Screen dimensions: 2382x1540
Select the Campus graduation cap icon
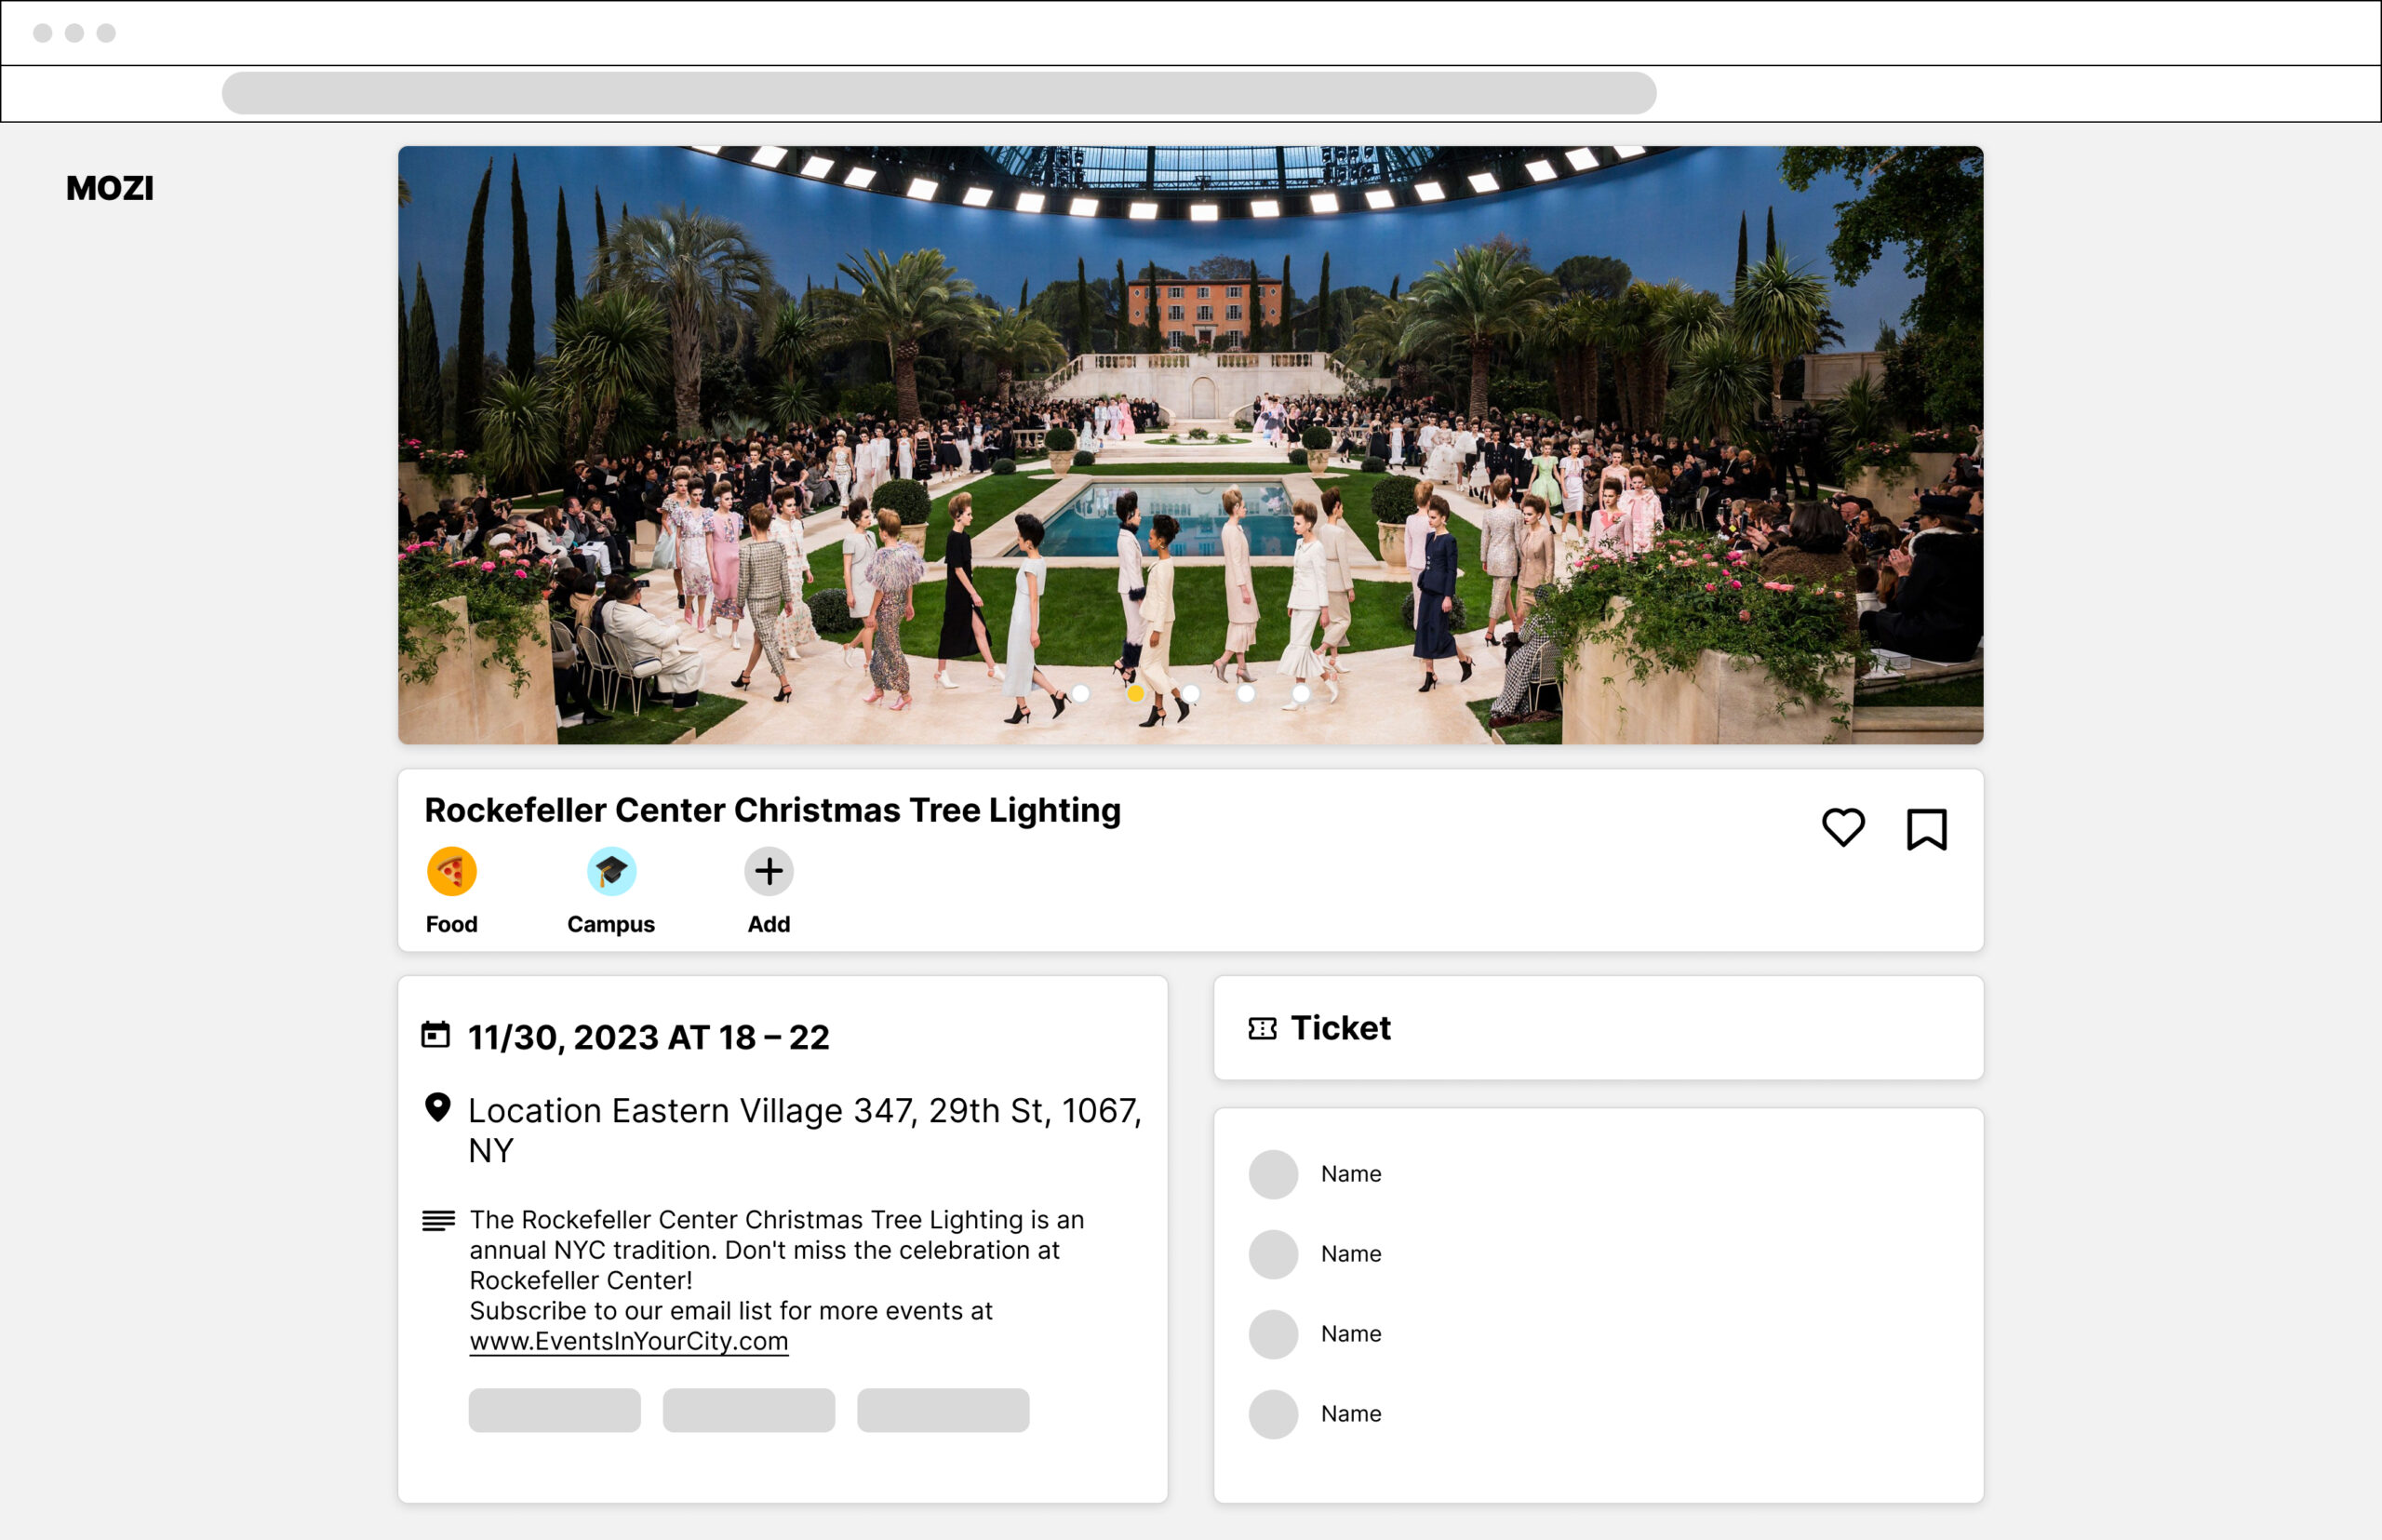click(x=611, y=871)
